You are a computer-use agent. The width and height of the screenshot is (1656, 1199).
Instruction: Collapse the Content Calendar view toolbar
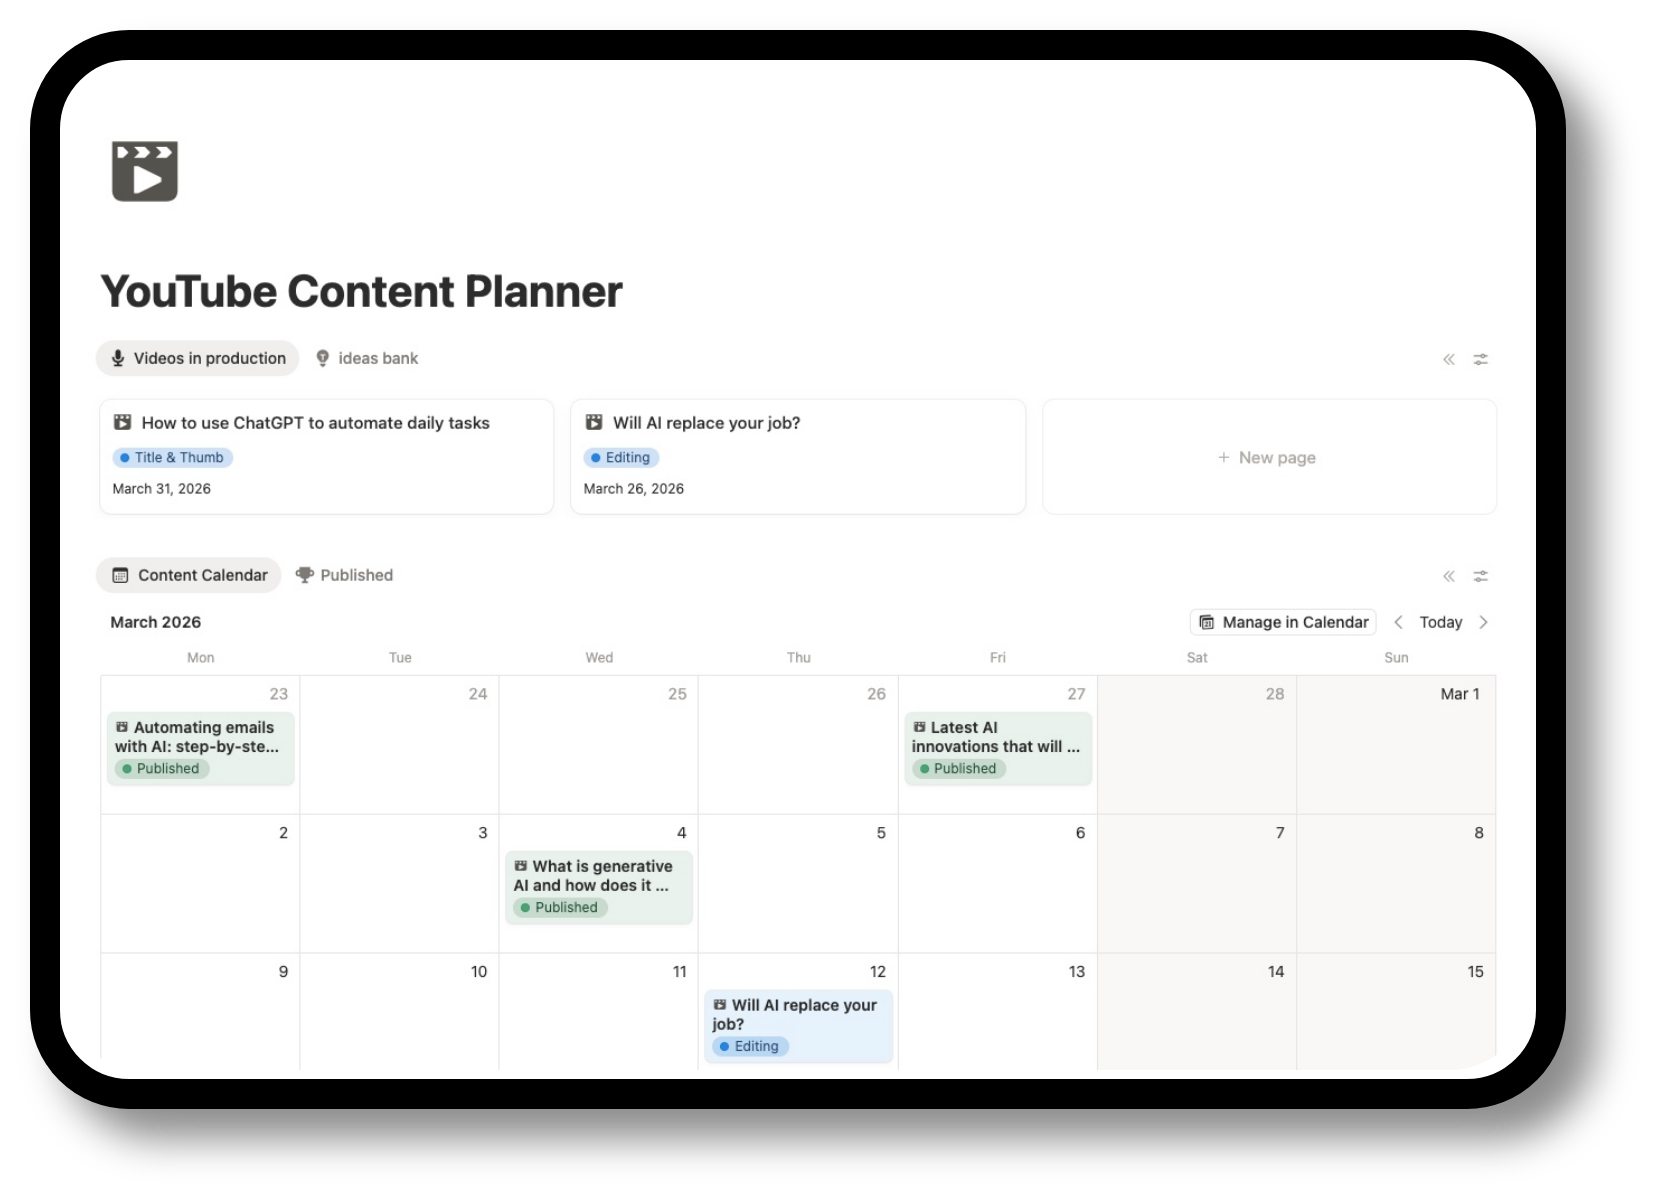point(1448,576)
